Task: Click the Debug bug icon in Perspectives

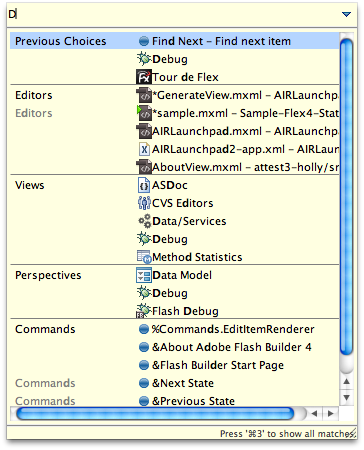Action: 144,293
